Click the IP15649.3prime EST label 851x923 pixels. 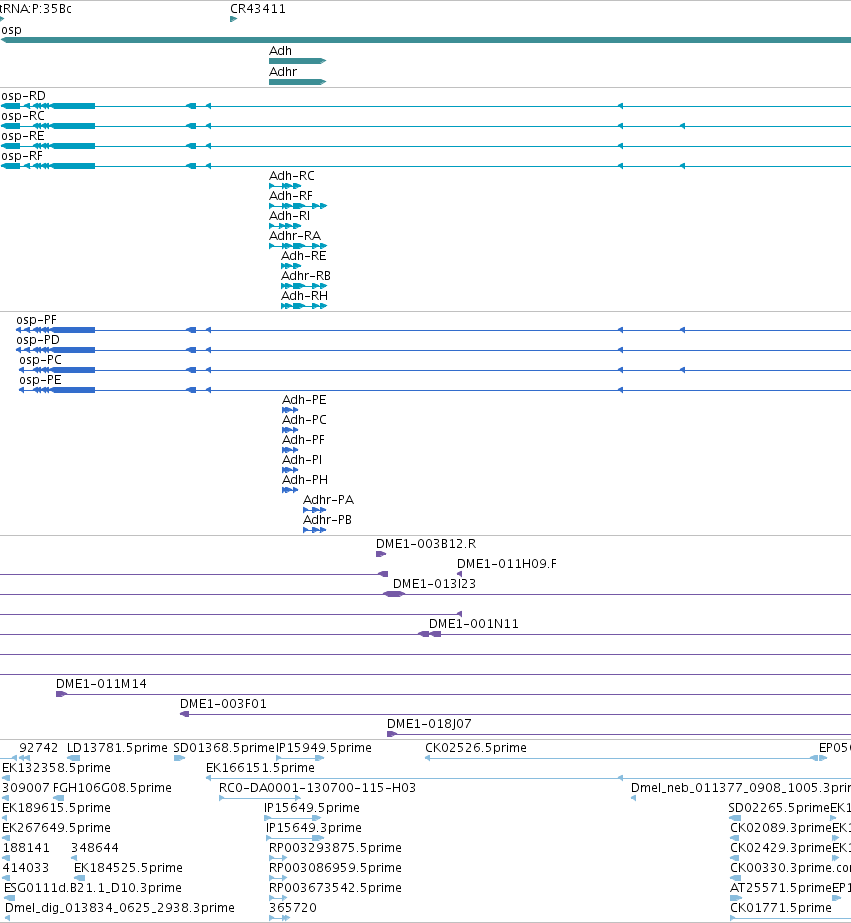click(314, 828)
